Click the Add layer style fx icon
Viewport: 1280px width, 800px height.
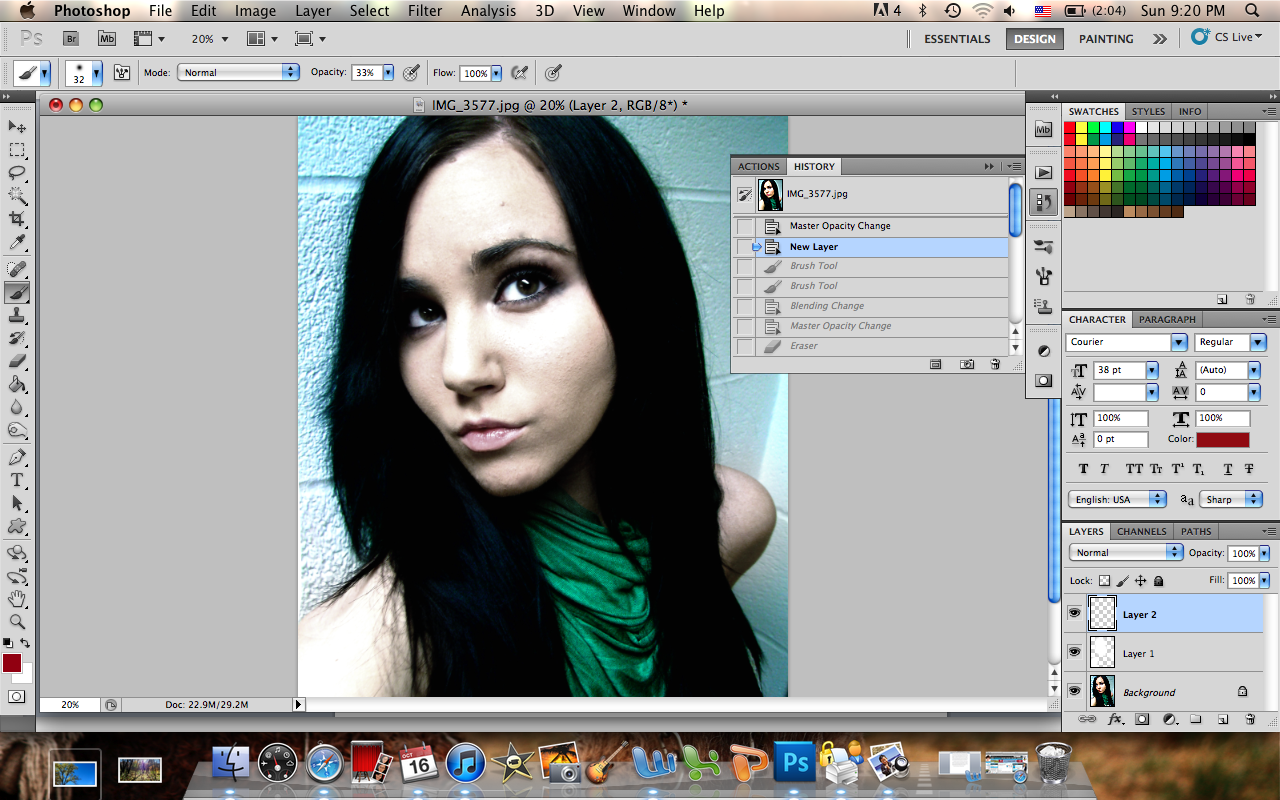1116,719
